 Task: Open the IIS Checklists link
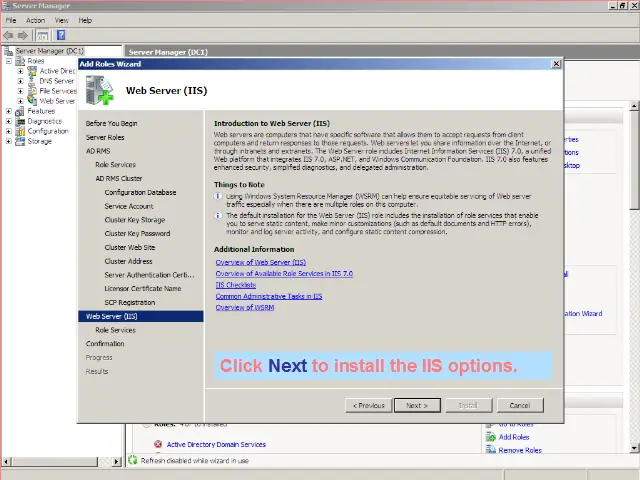(236, 285)
